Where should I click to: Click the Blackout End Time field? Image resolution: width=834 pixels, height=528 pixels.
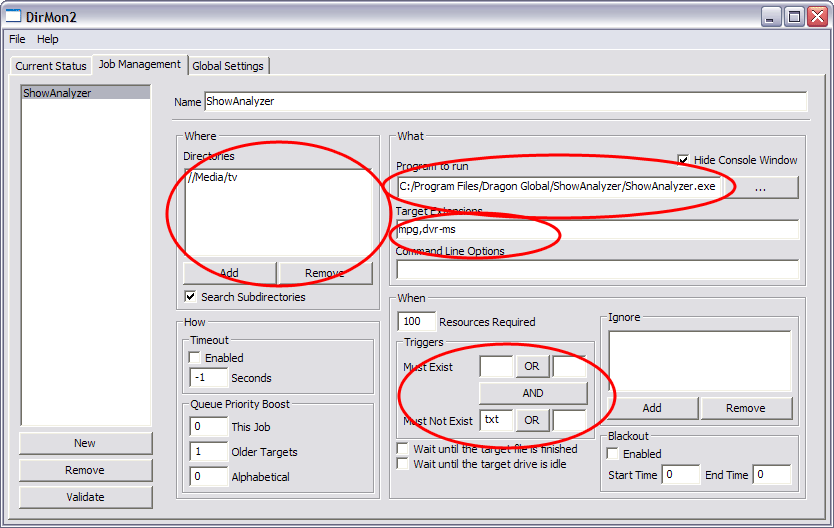772,474
